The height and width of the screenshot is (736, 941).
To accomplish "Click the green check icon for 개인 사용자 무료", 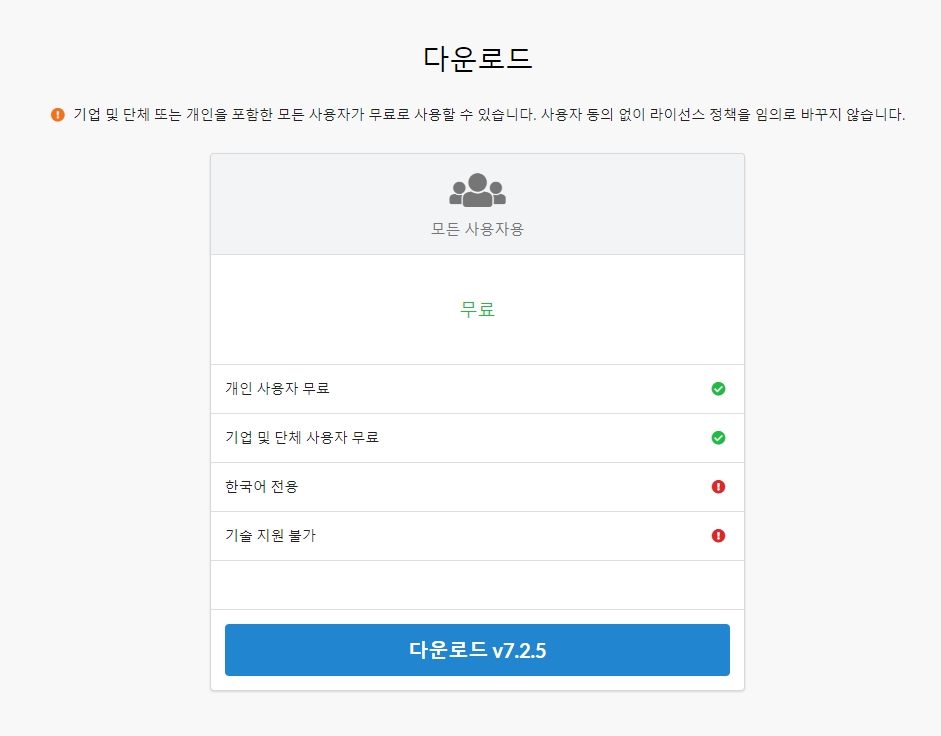I will [718, 389].
